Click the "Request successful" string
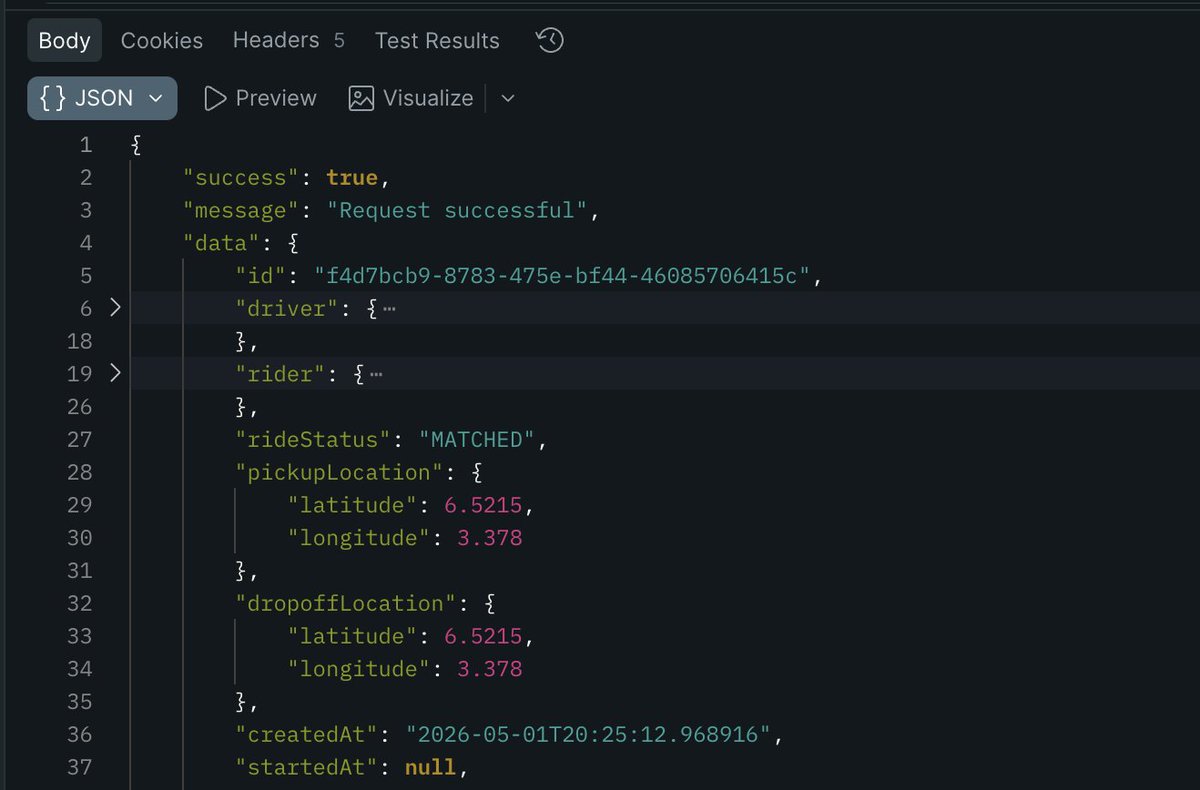 458,210
